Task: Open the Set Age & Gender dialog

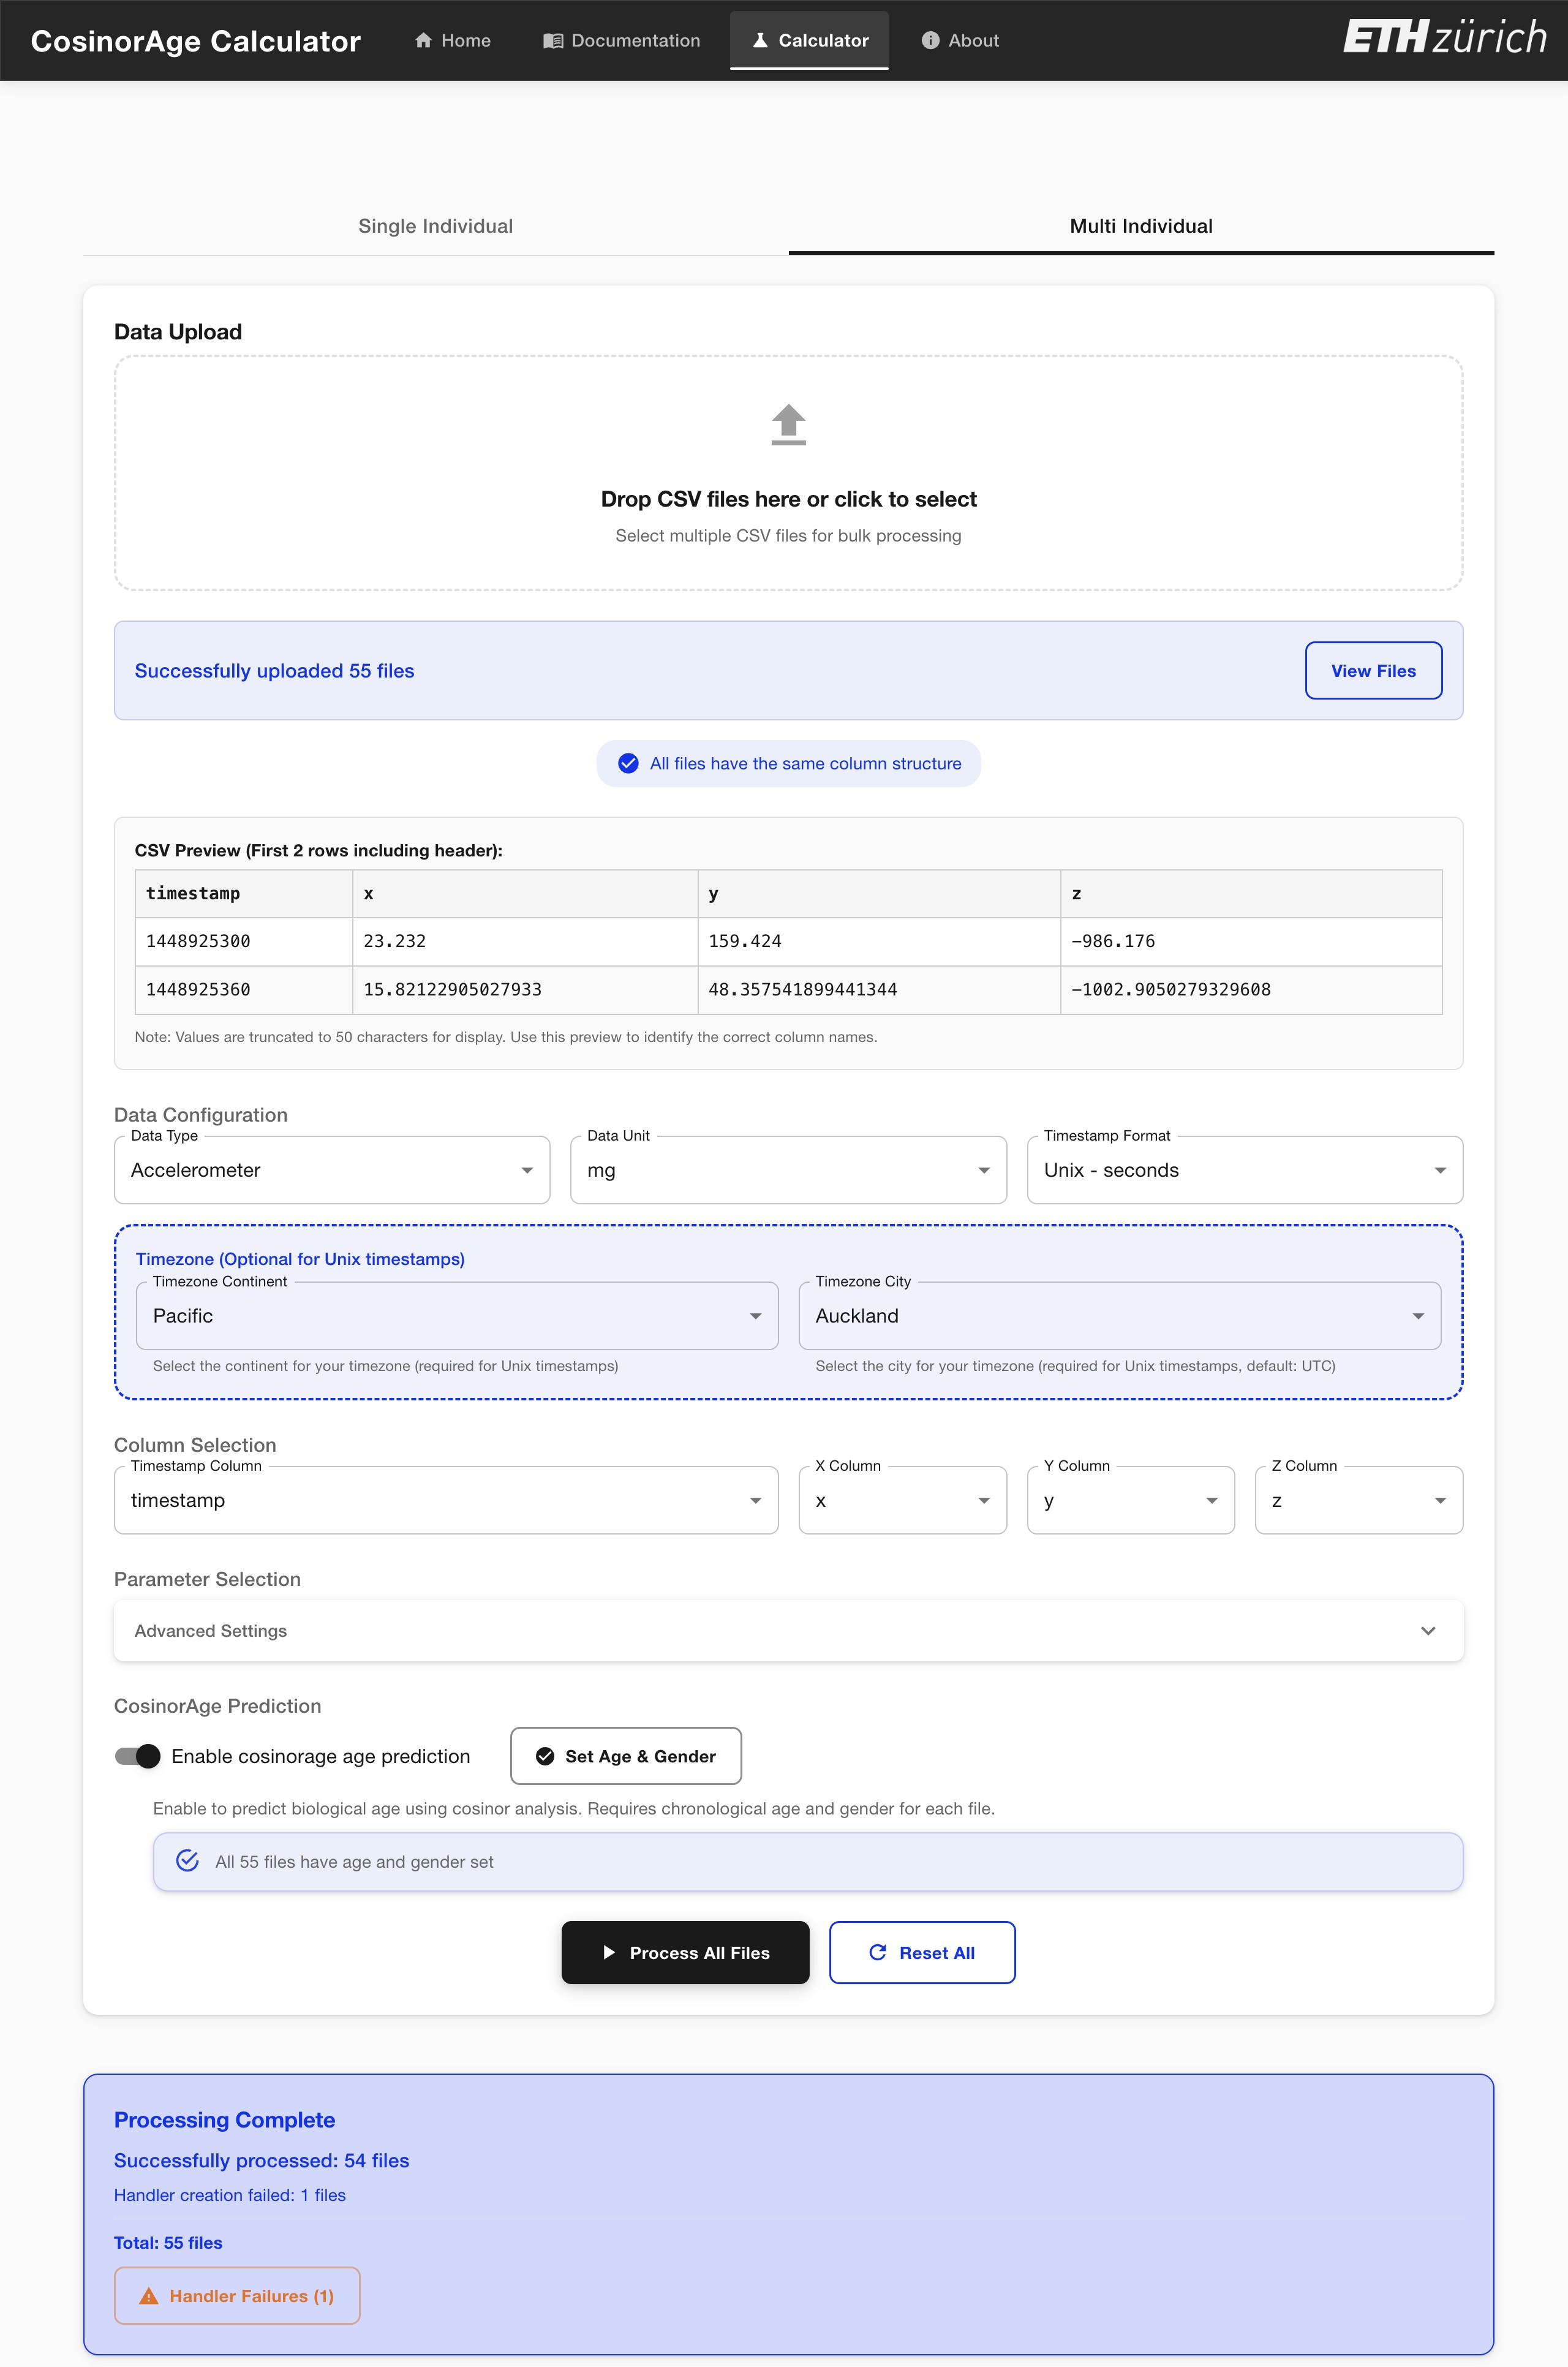Action: tap(626, 1756)
